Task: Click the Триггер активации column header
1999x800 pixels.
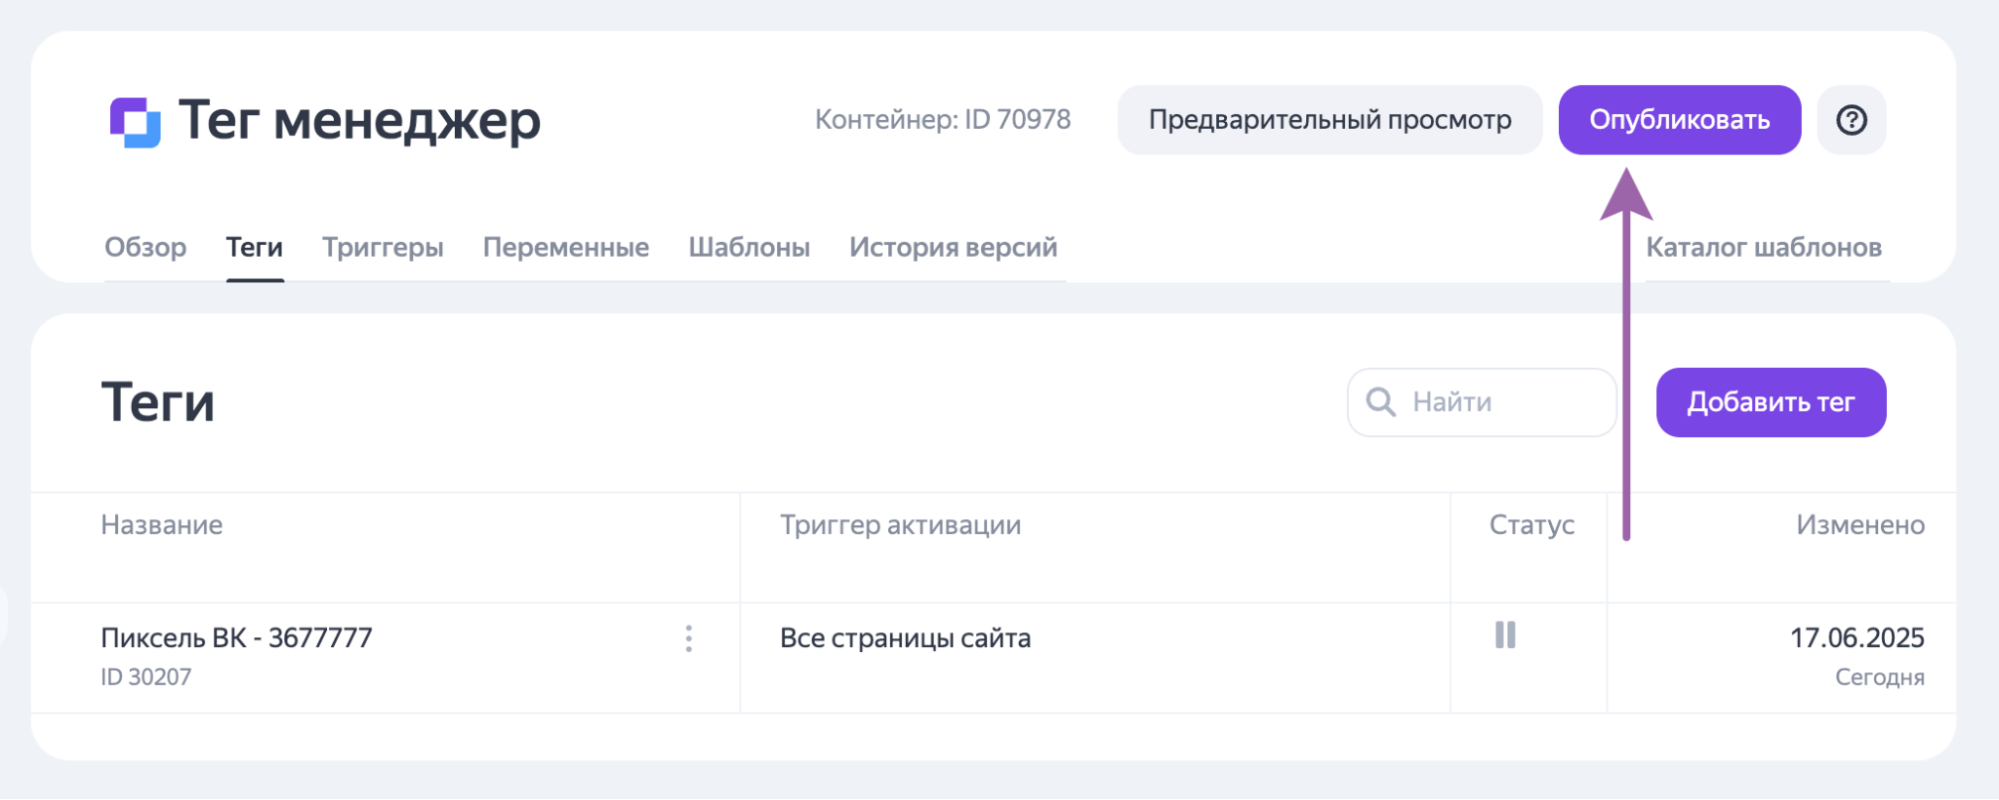Action: (901, 525)
